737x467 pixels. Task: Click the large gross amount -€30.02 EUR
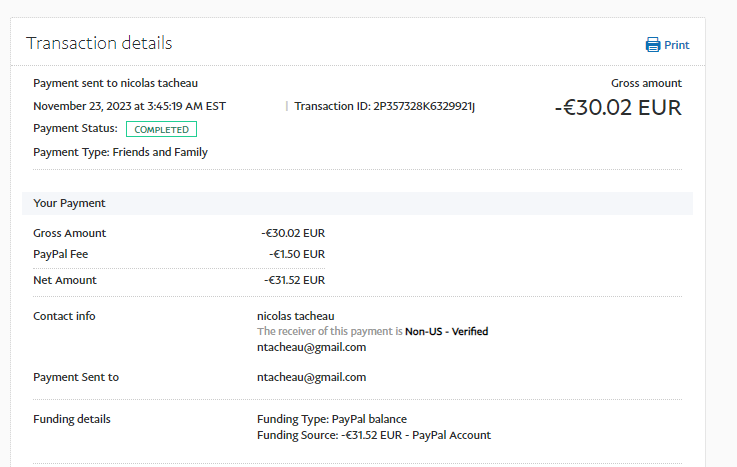[618, 107]
